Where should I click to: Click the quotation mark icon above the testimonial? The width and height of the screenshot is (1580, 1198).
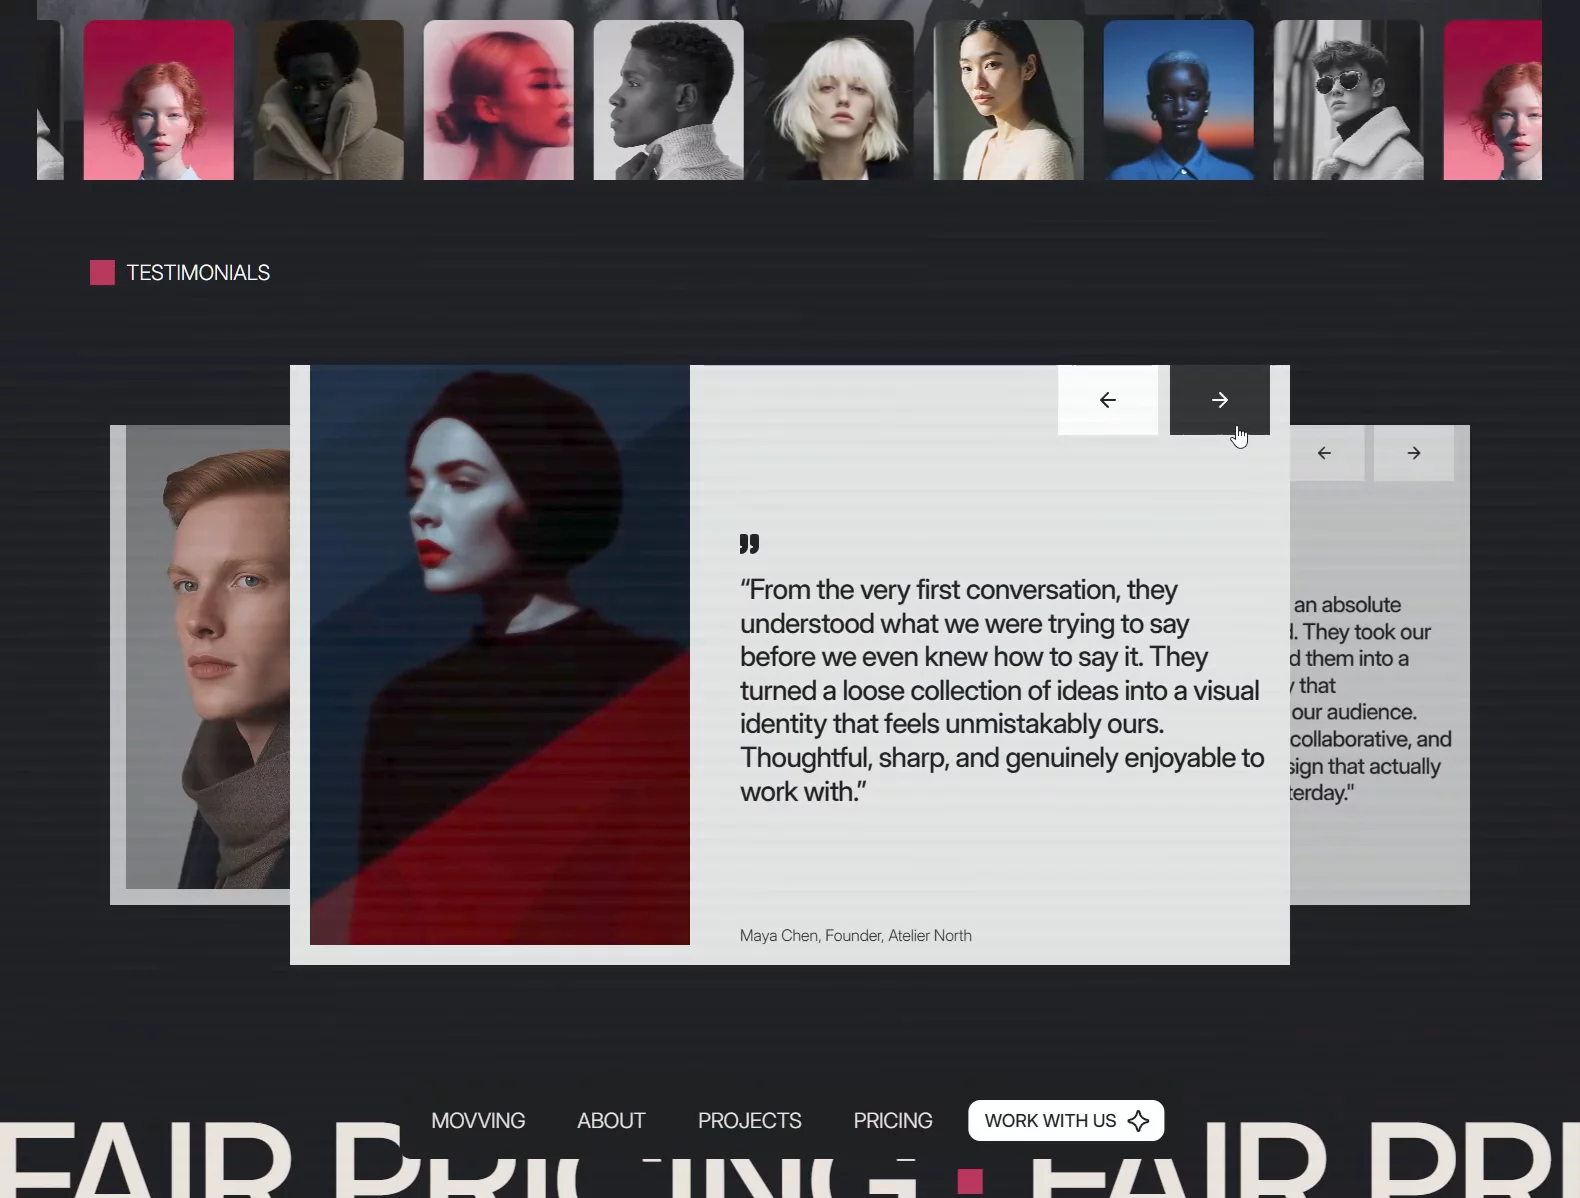tap(749, 544)
